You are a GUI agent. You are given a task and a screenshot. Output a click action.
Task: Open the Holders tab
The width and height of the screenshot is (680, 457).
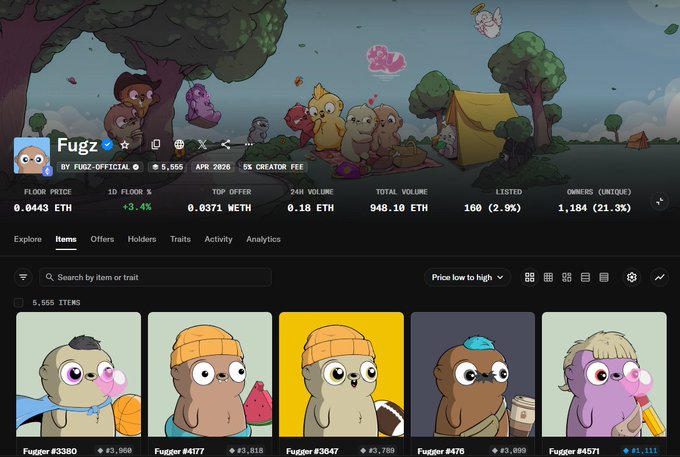pos(142,239)
